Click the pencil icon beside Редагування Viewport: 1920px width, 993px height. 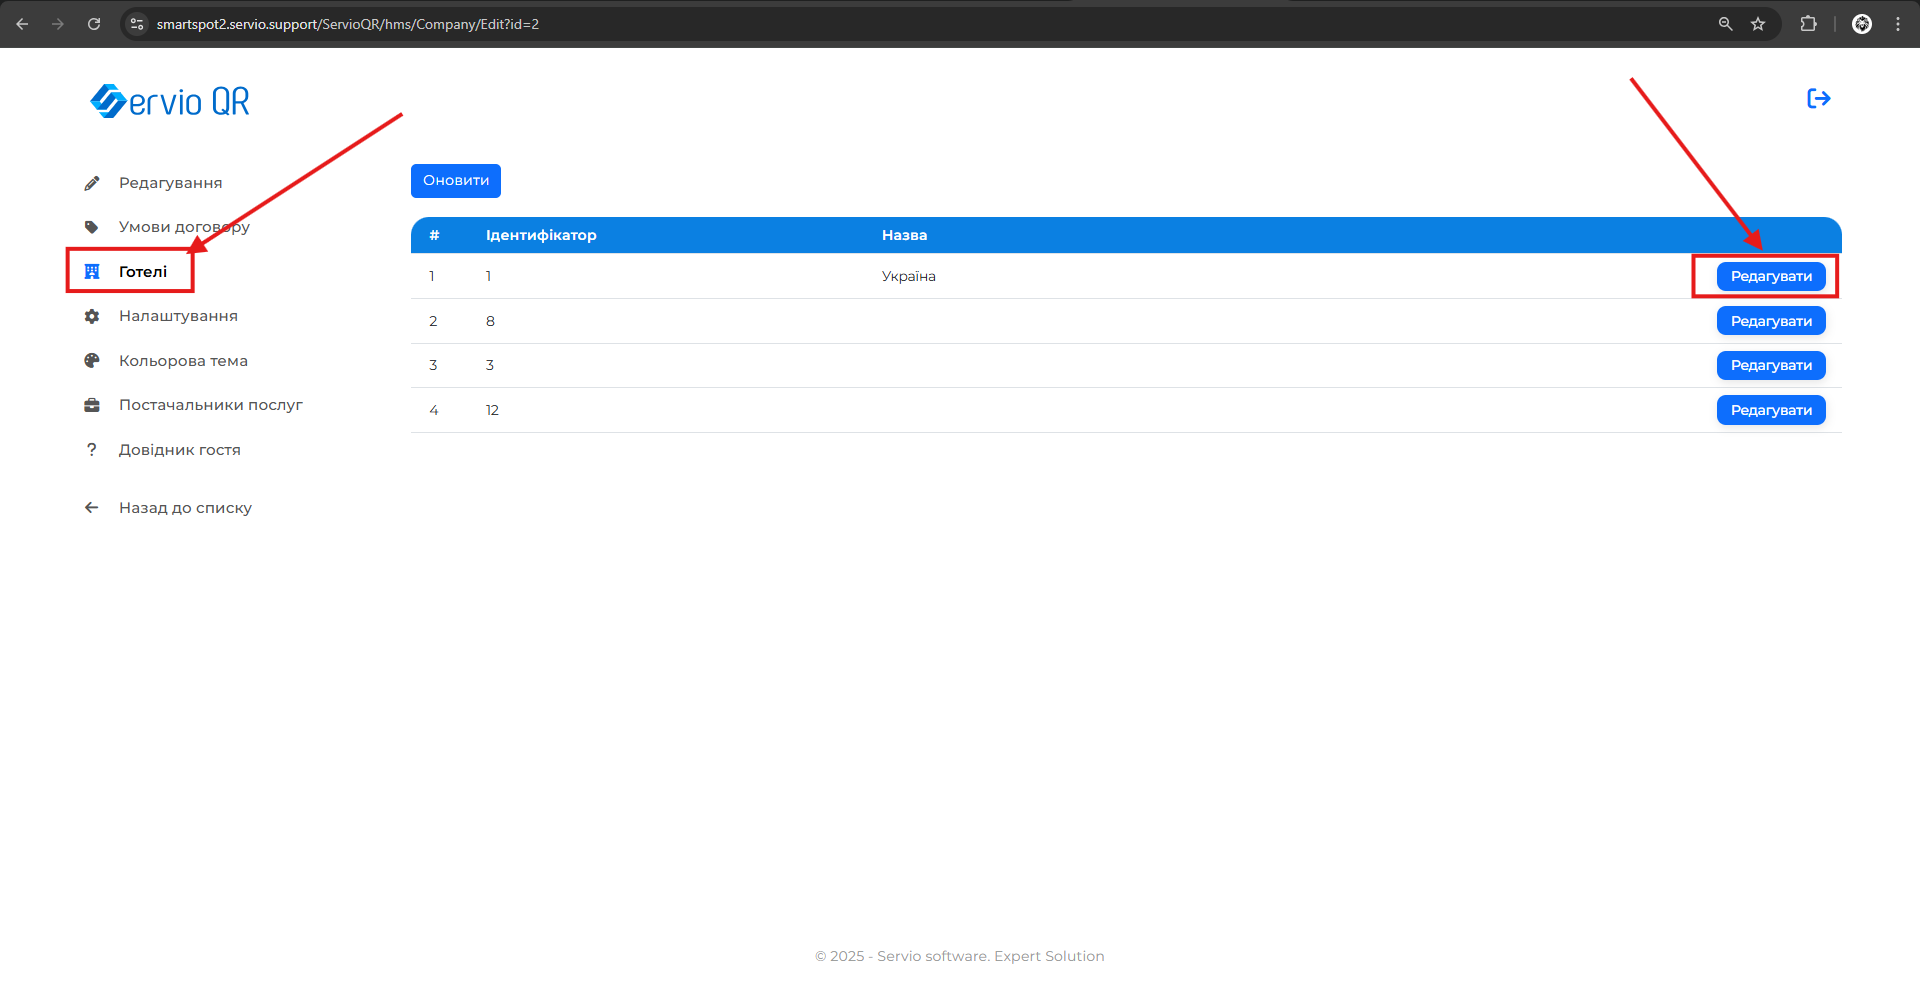(92, 183)
